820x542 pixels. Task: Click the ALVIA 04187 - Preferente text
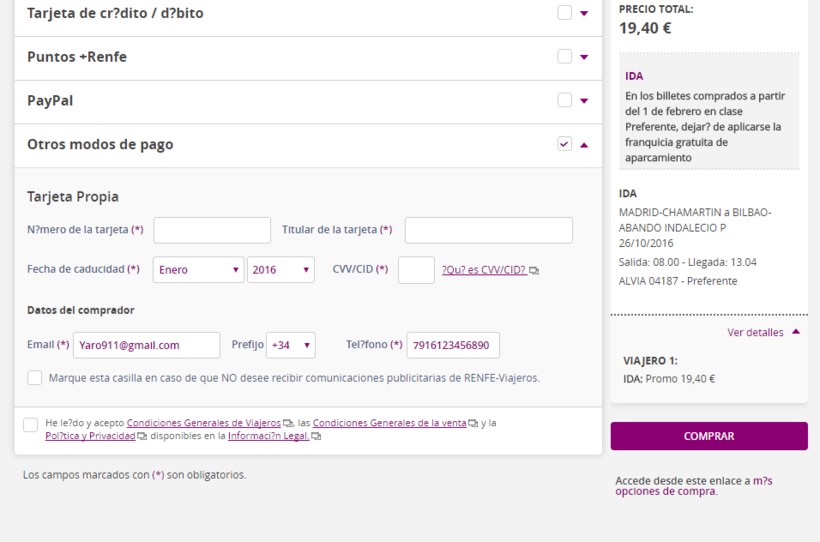pyautogui.click(x=678, y=281)
